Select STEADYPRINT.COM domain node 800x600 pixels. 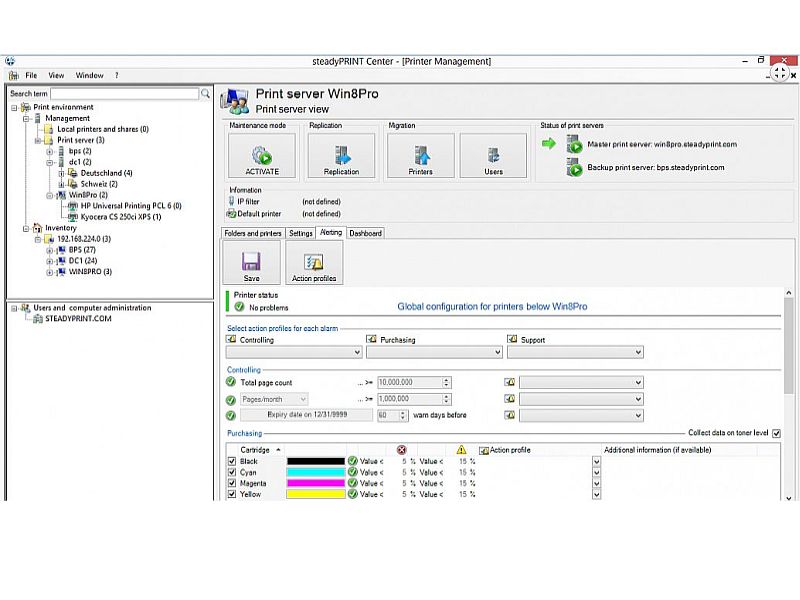pyautogui.click(x=78, y=318)
